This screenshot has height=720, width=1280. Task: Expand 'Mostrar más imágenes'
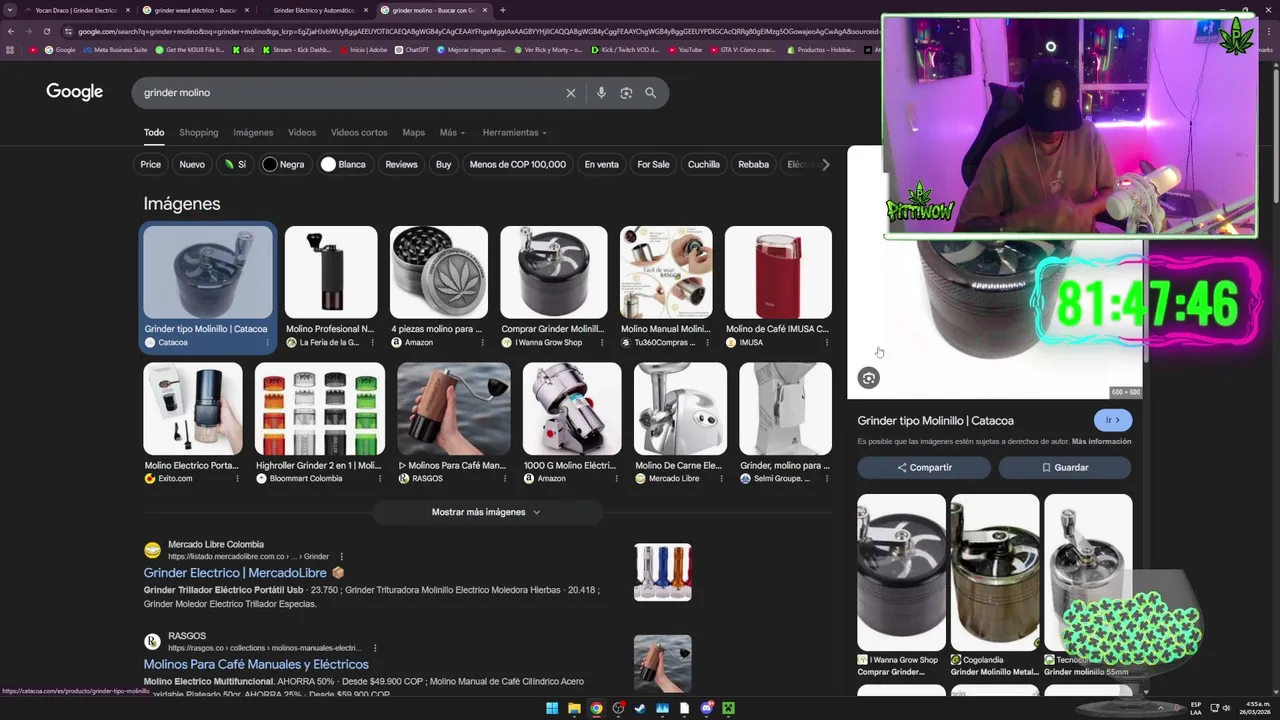[486, 512]
